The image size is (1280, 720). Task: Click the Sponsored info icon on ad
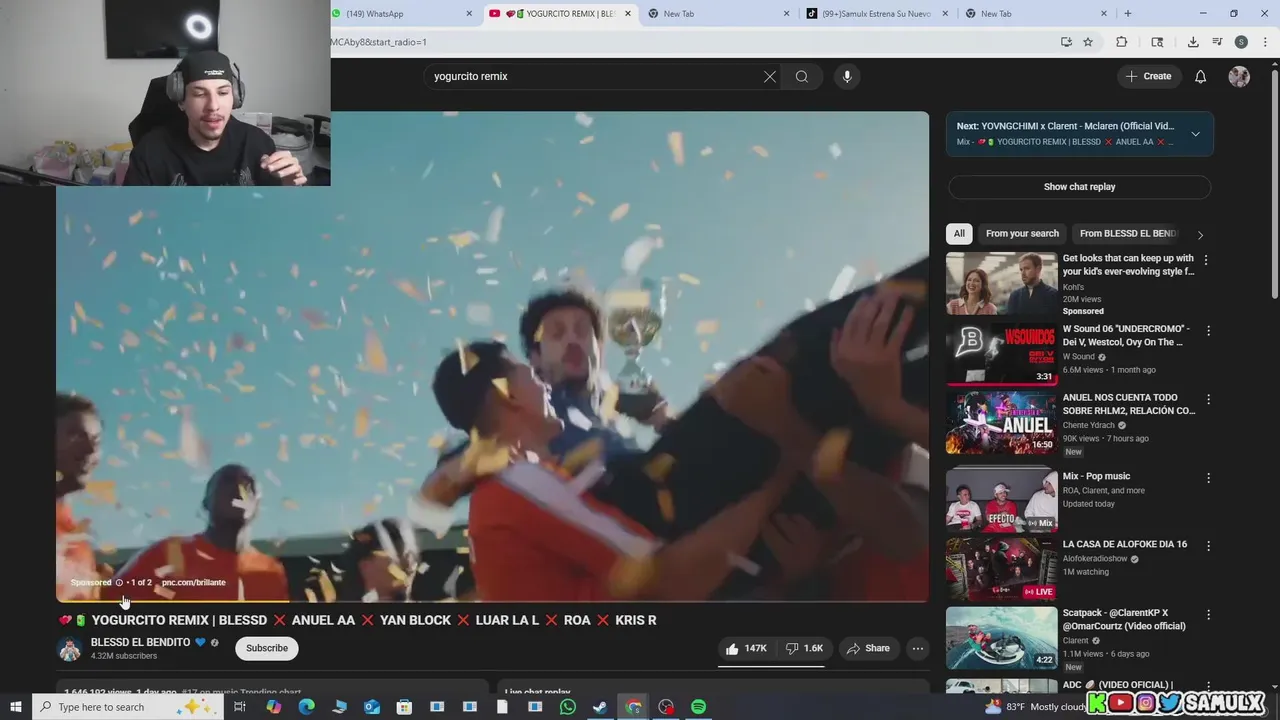pos(119,582)
